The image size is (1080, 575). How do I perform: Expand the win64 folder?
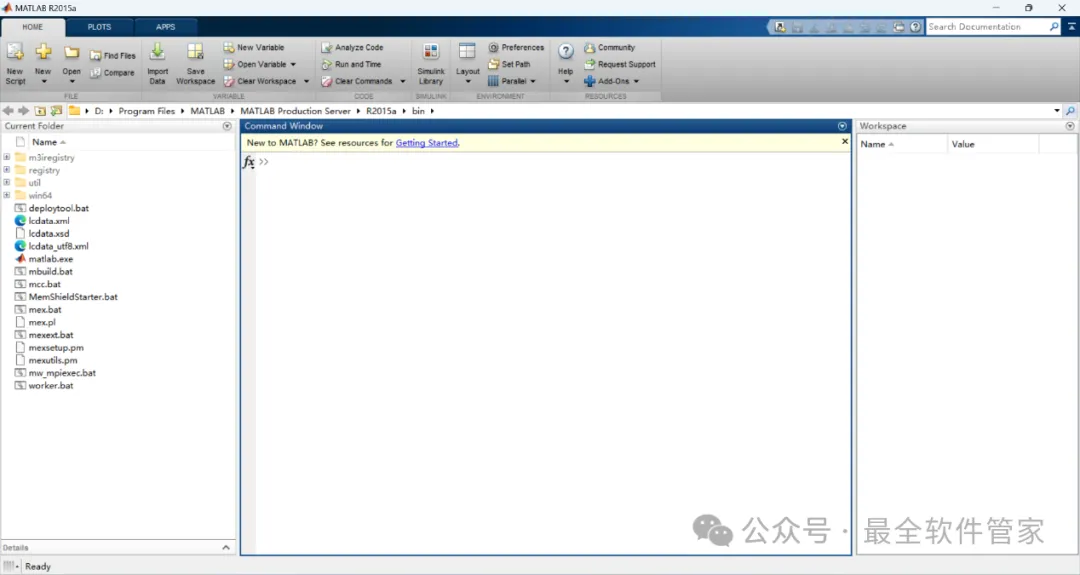pyautogui.click(x=7, y=195)
